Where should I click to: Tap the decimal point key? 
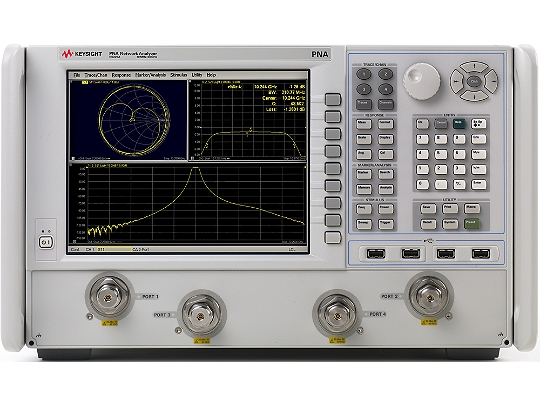click(x=440, y=184)
